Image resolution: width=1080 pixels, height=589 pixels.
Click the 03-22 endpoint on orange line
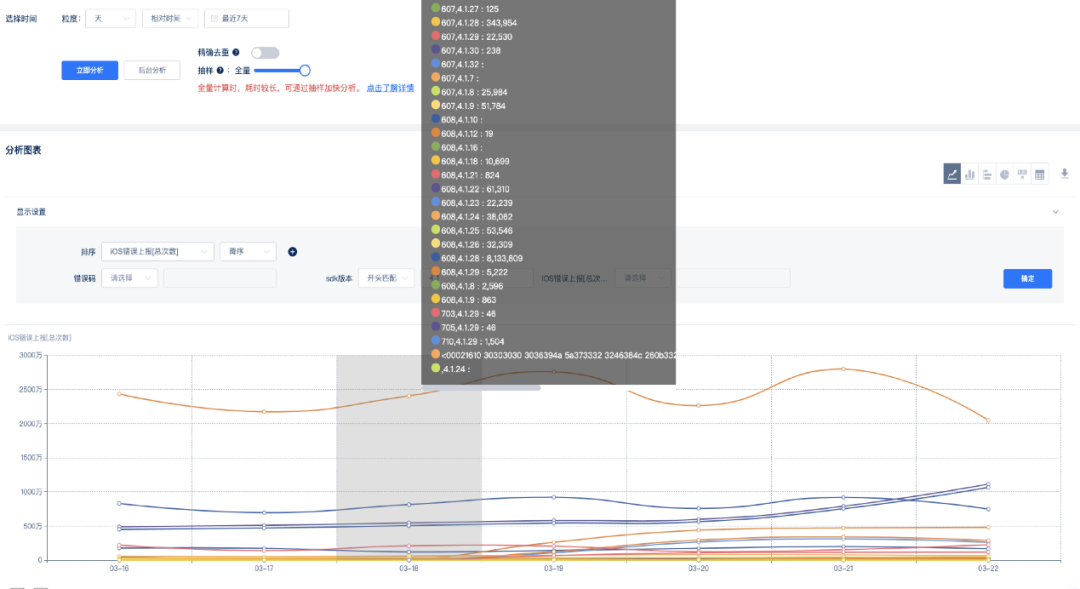988,420
